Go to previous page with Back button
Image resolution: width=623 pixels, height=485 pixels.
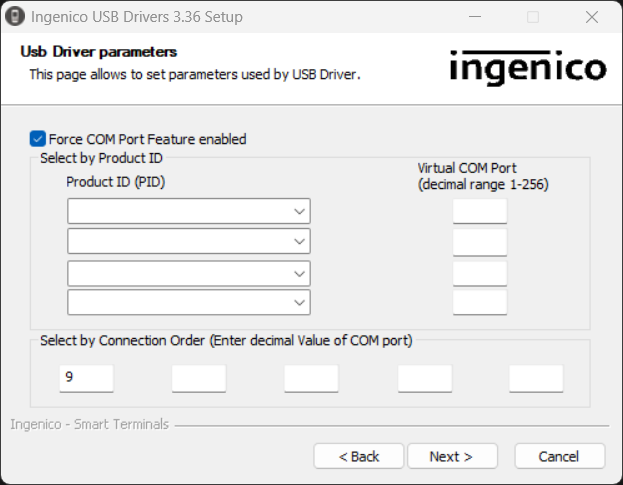[x=359, y=456]
